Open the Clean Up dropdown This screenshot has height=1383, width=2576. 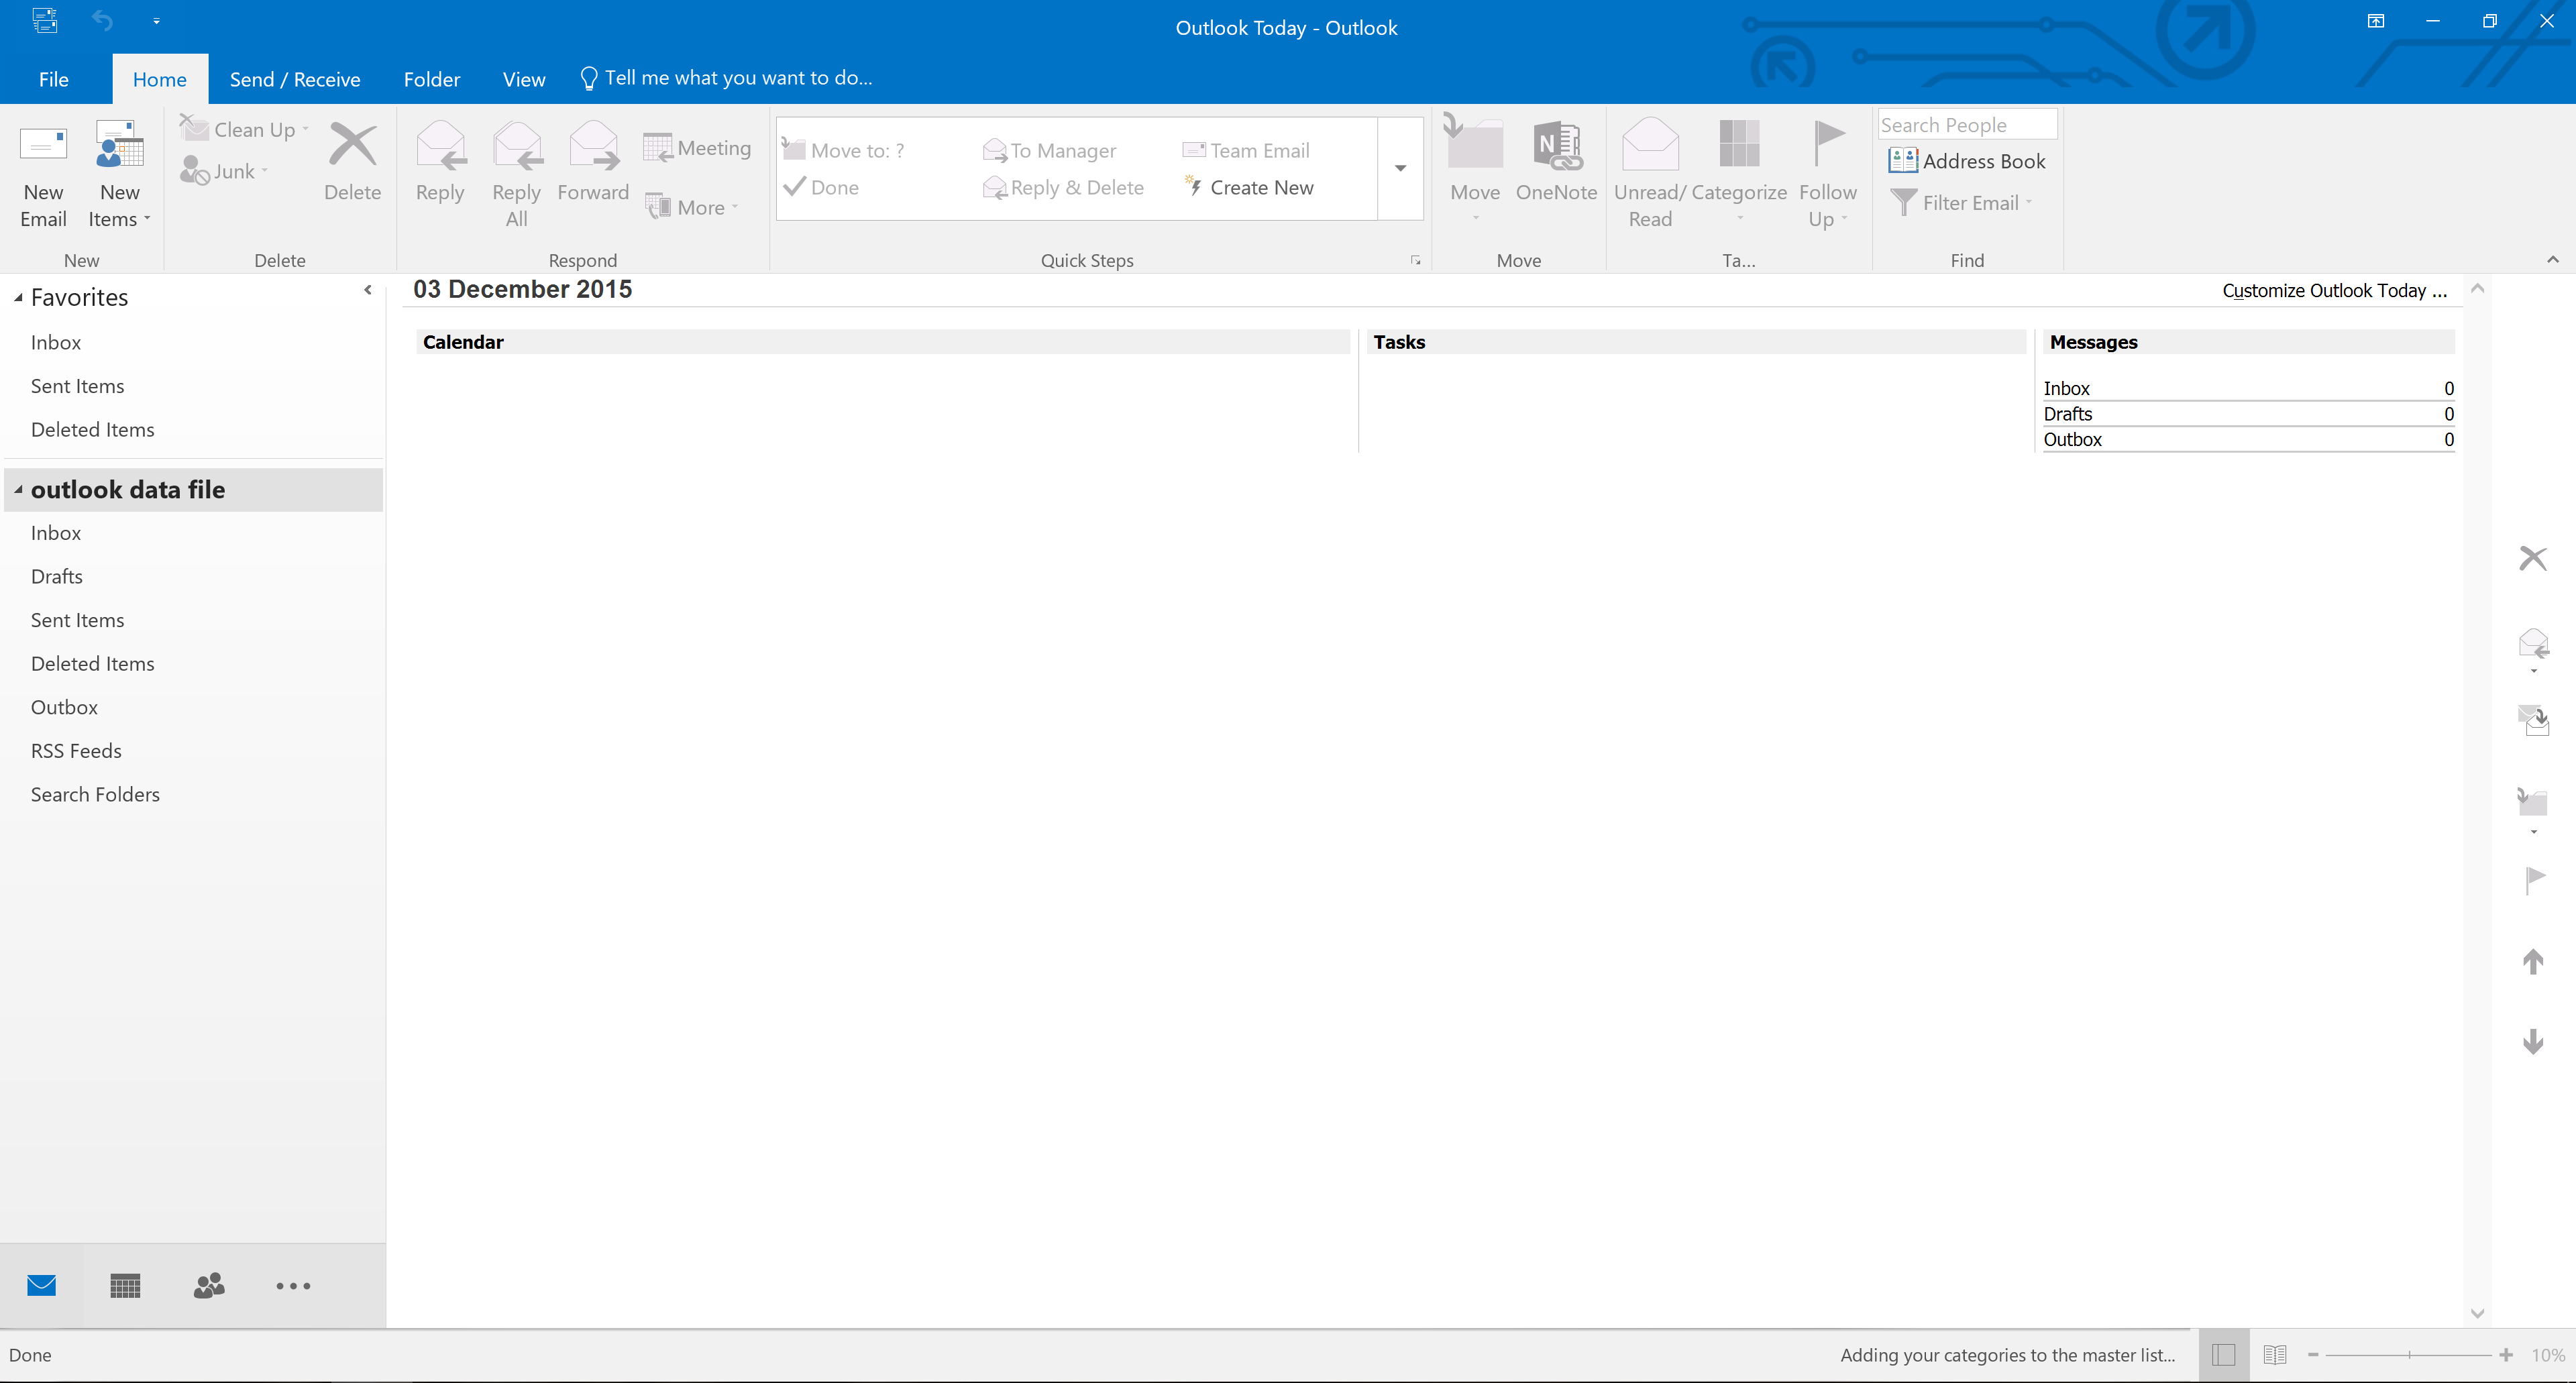[x=245, y=129]
